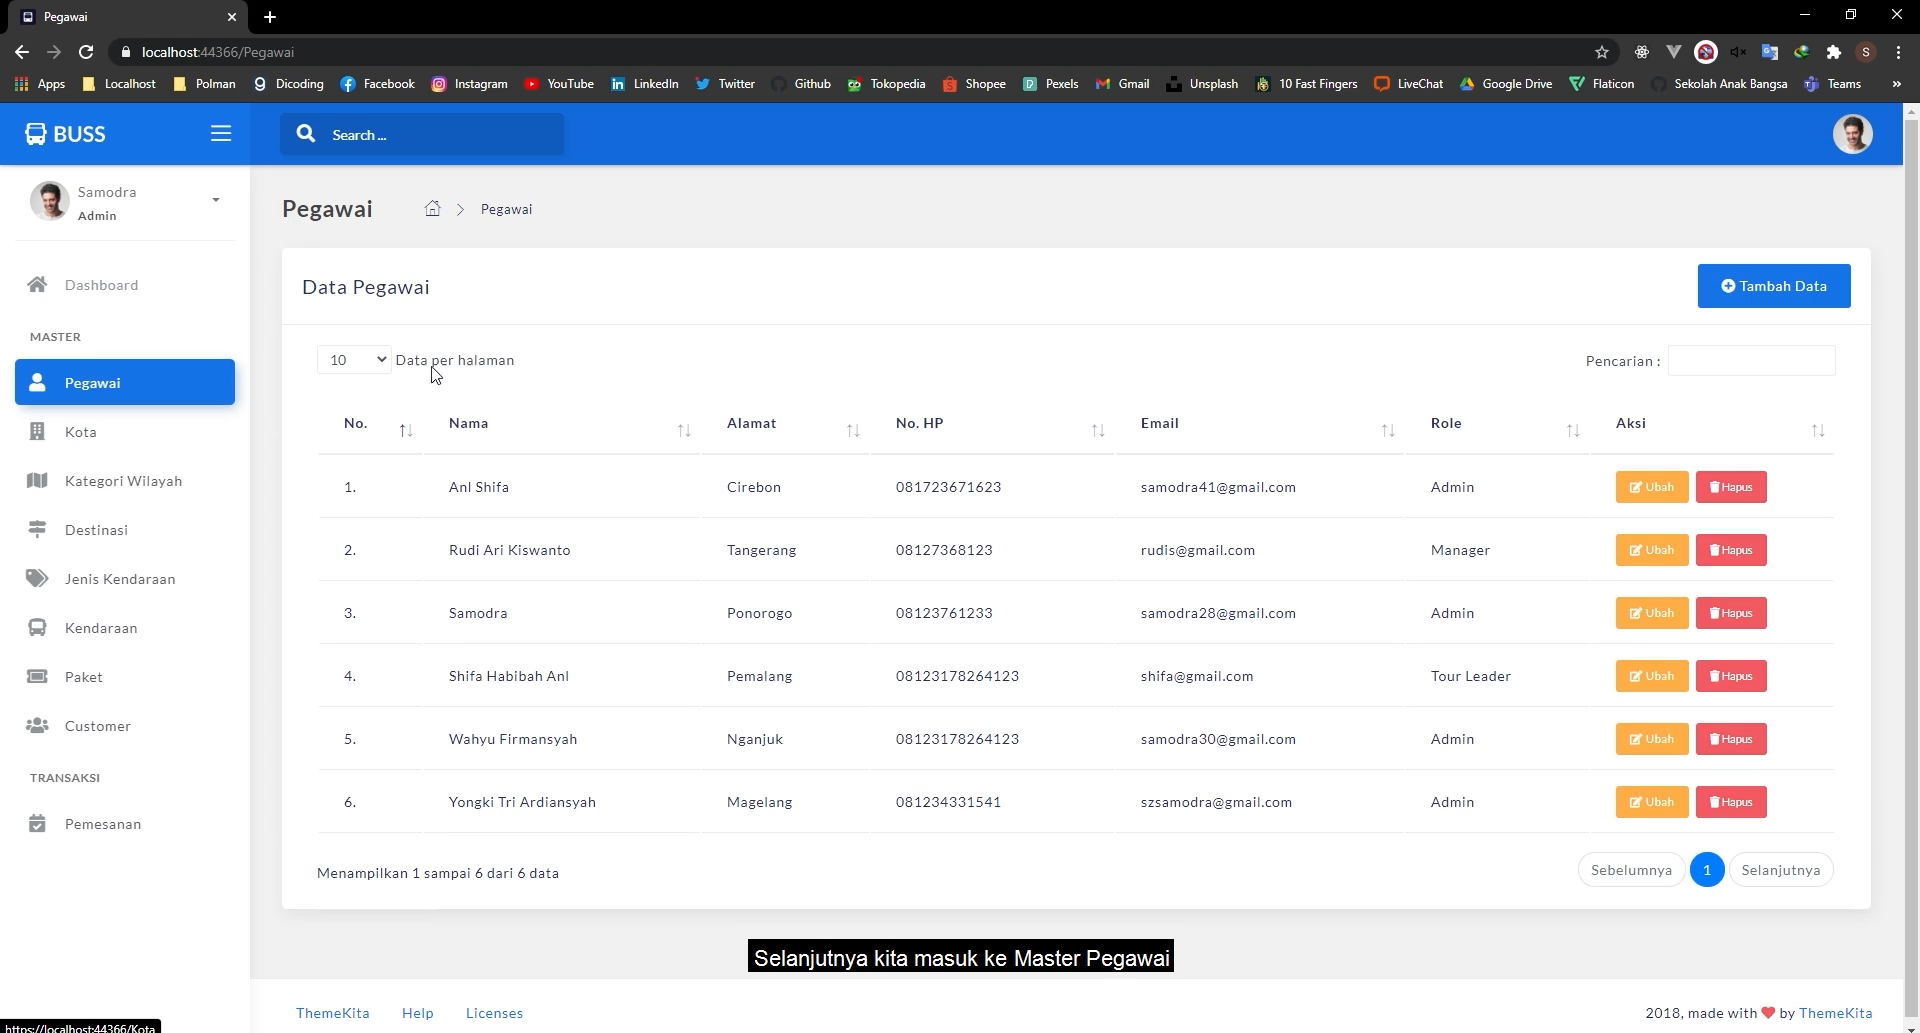This screenshot has width=1920, height=1033.
Task: Focus the top Search input
Action: 440,134
